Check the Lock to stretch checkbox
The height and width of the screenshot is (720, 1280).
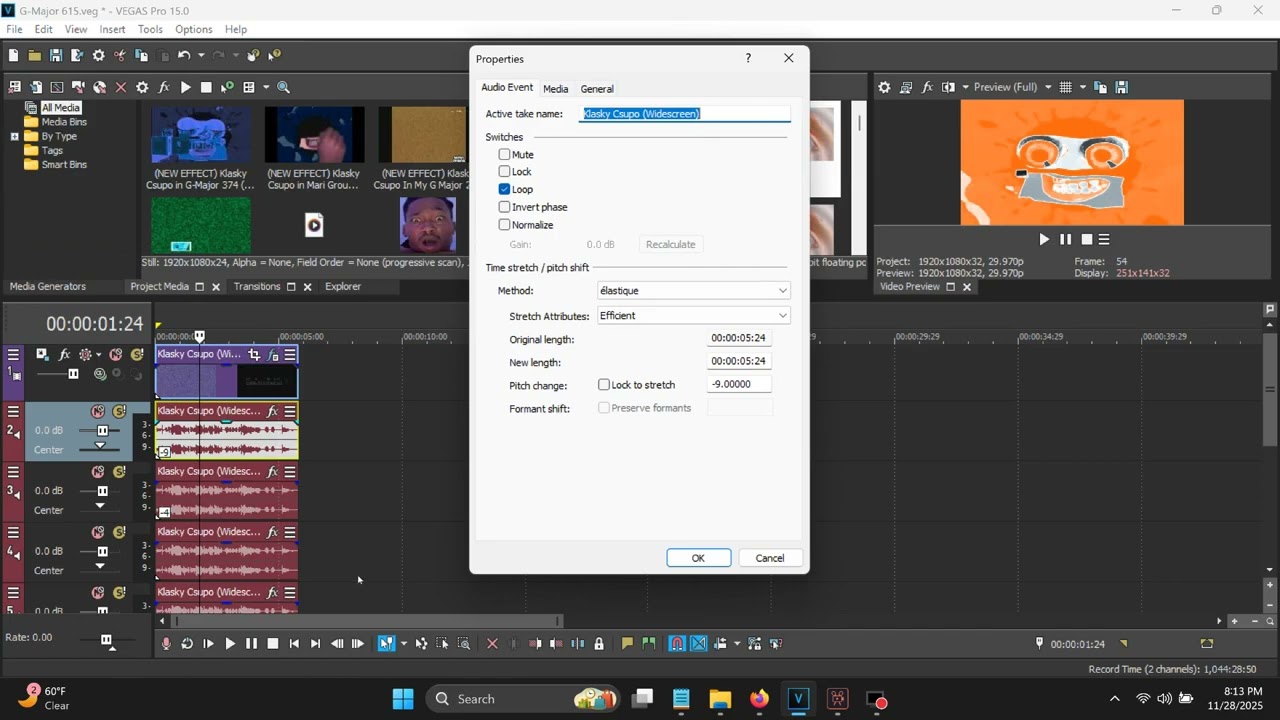click(x=604, y=385)
